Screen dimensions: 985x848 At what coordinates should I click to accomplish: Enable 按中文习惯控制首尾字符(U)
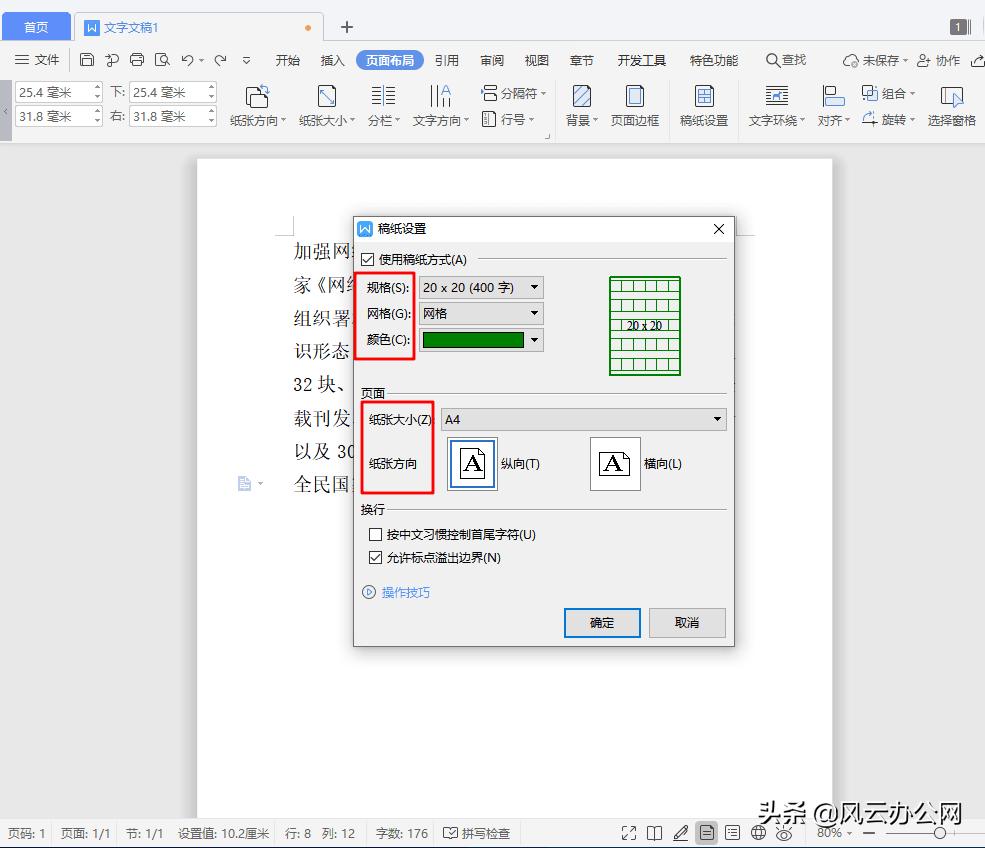377,535
